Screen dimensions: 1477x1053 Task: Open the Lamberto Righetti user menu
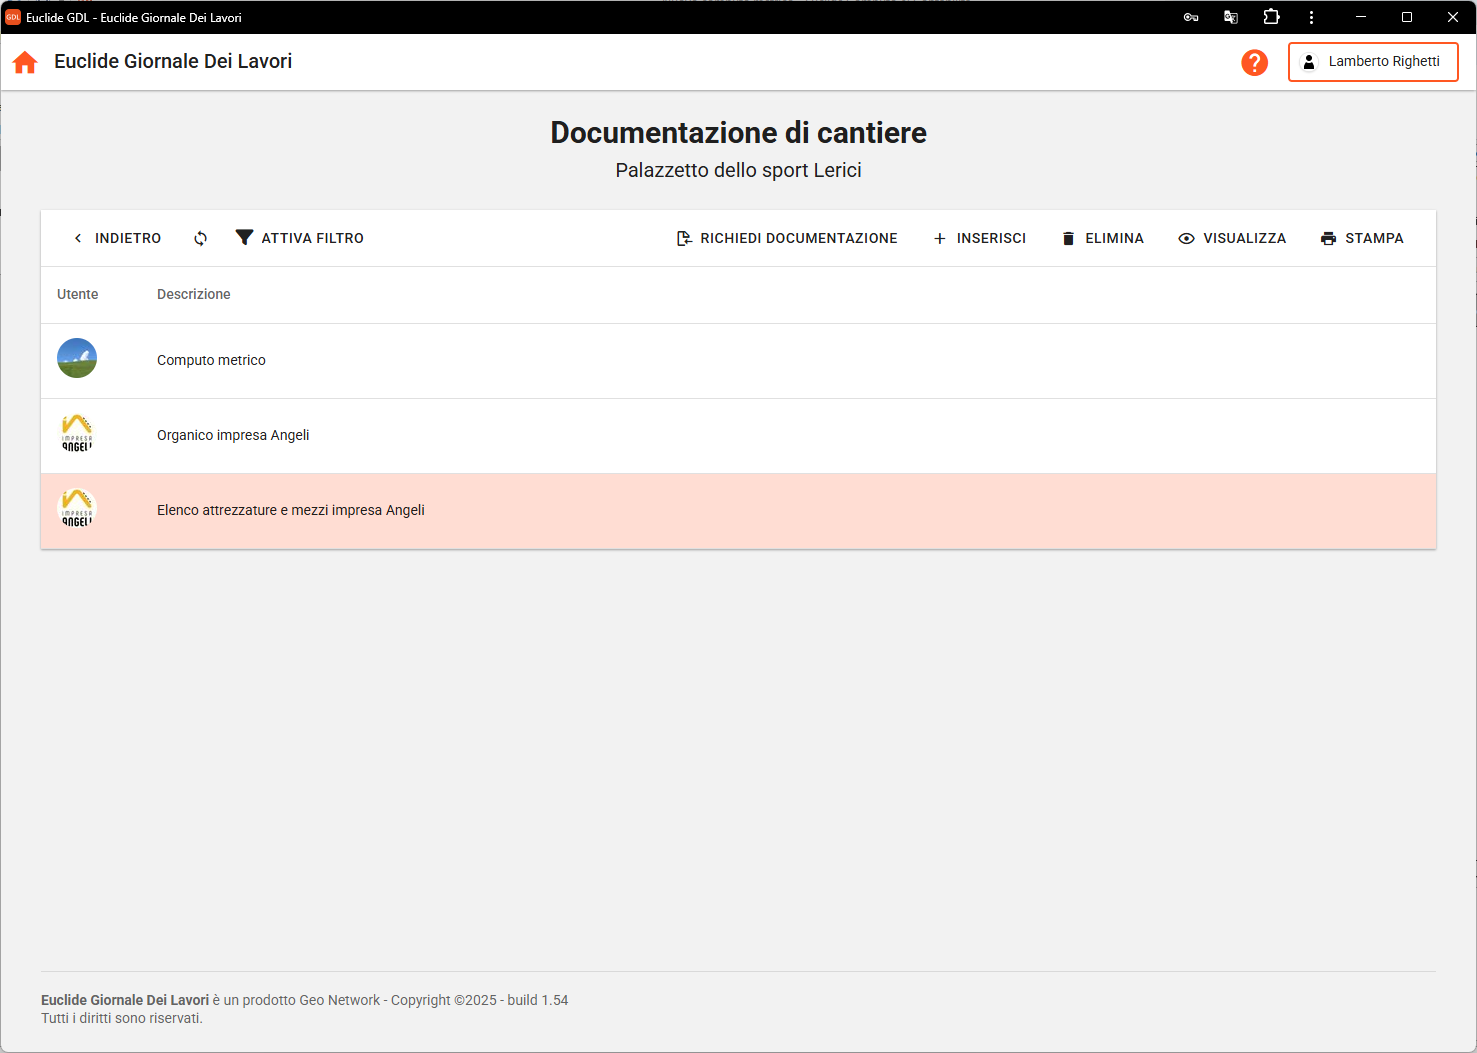[1373, 62]
